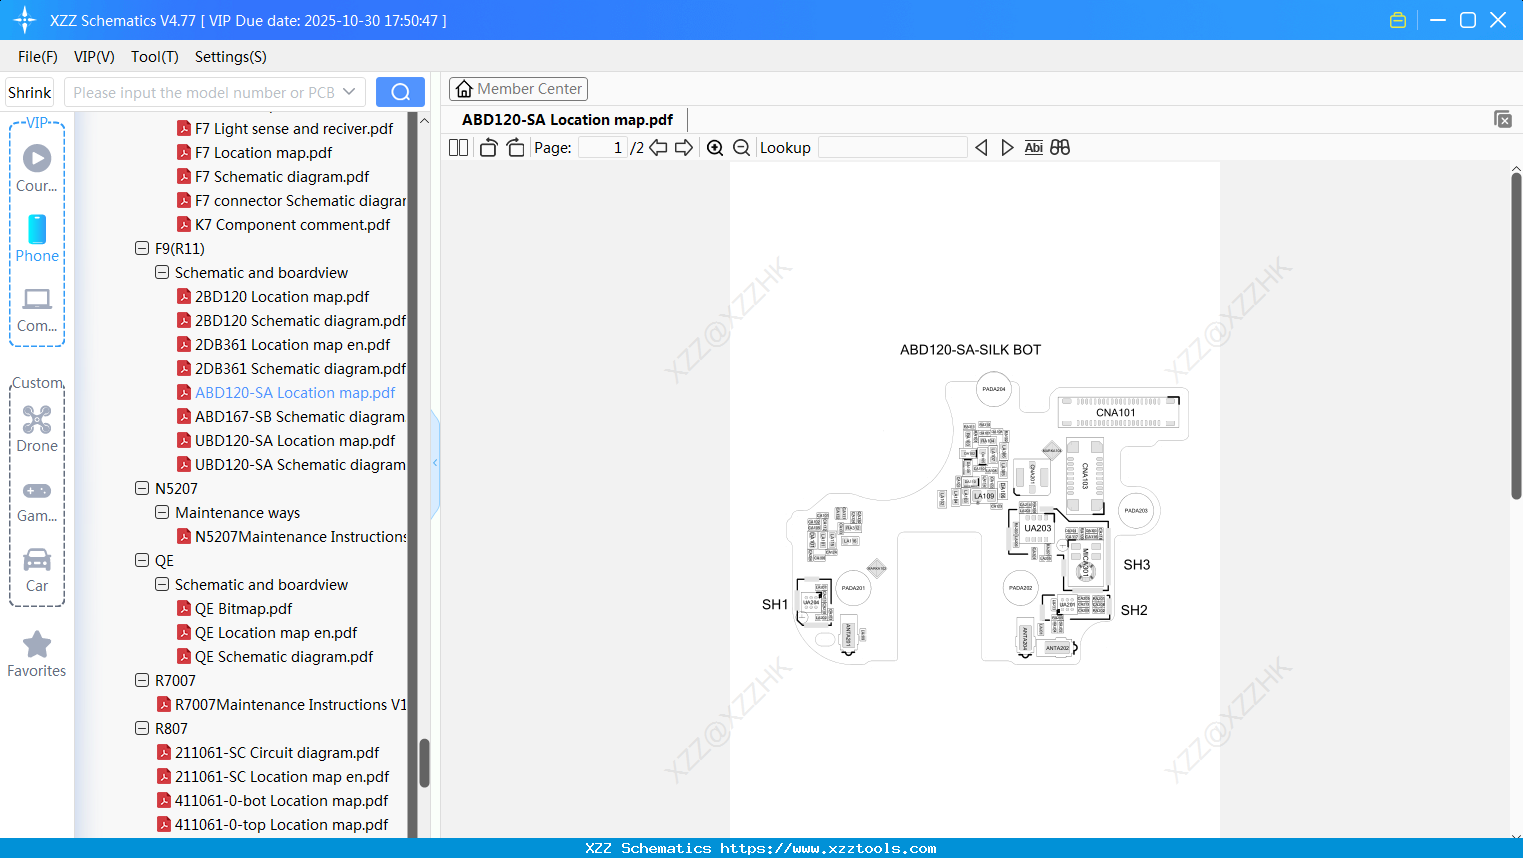1523x858 pixels.
Task: Click inside the Page number input field
Action: point(601,147)
